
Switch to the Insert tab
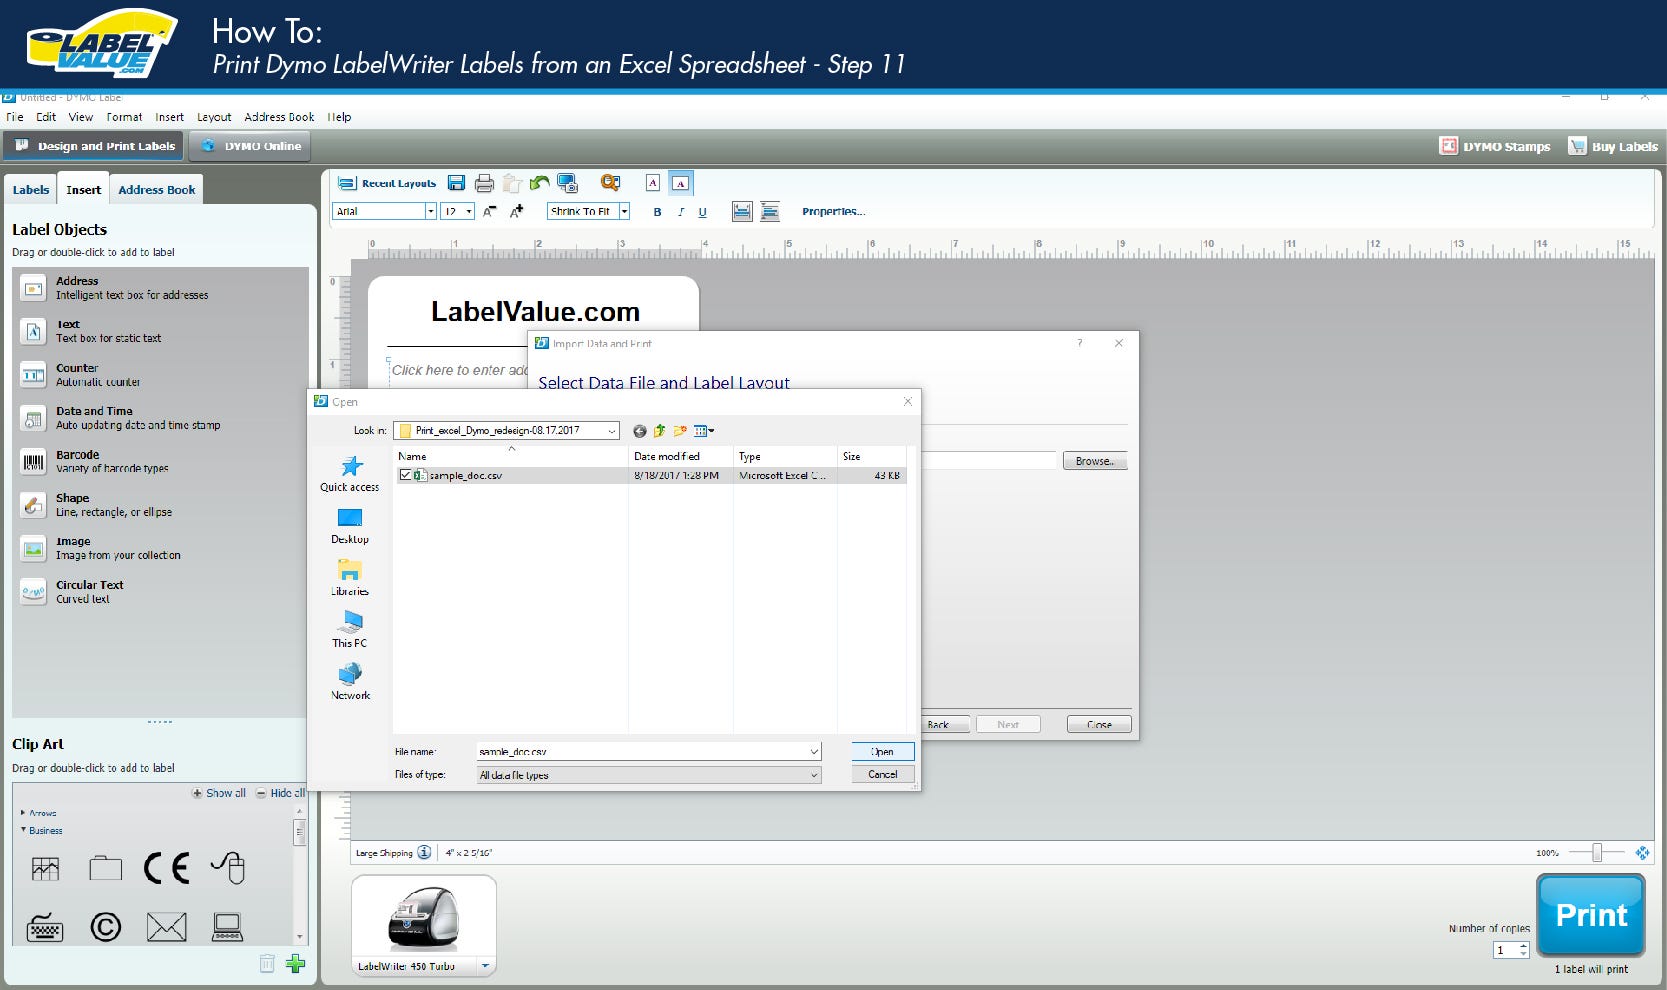click(x=84, y=190)
